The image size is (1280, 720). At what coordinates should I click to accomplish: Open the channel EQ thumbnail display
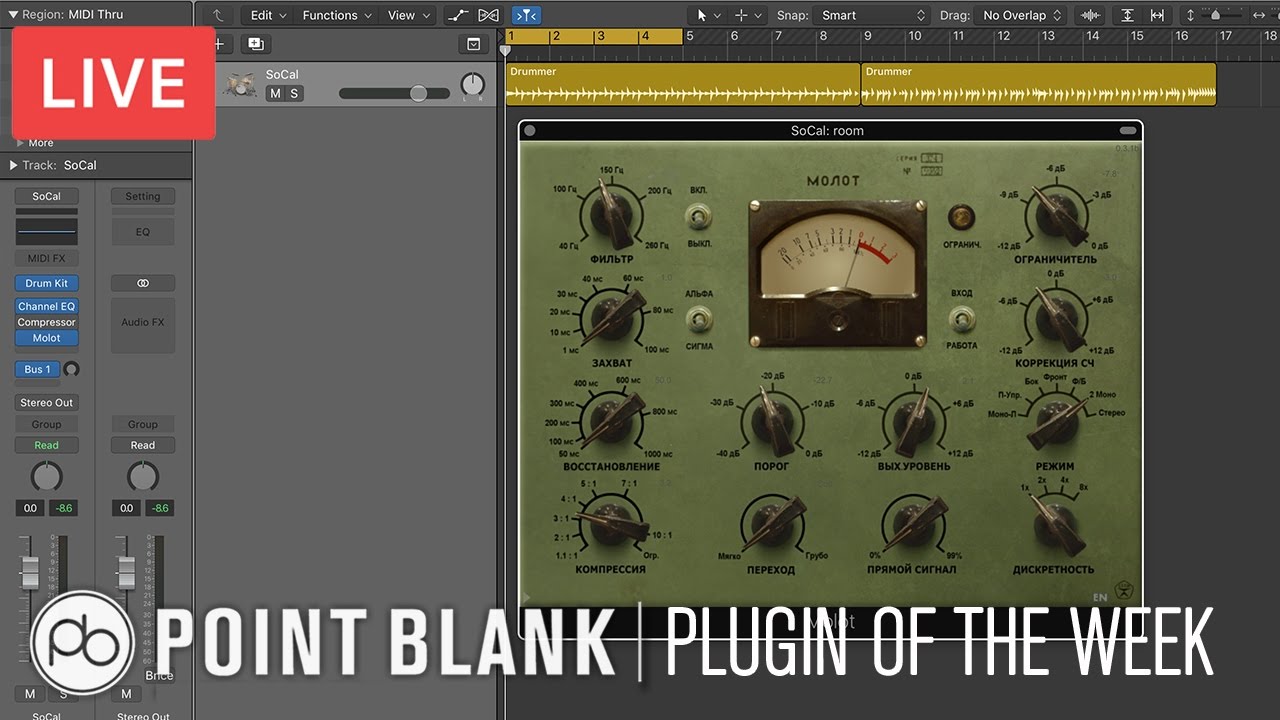point(46,231)
